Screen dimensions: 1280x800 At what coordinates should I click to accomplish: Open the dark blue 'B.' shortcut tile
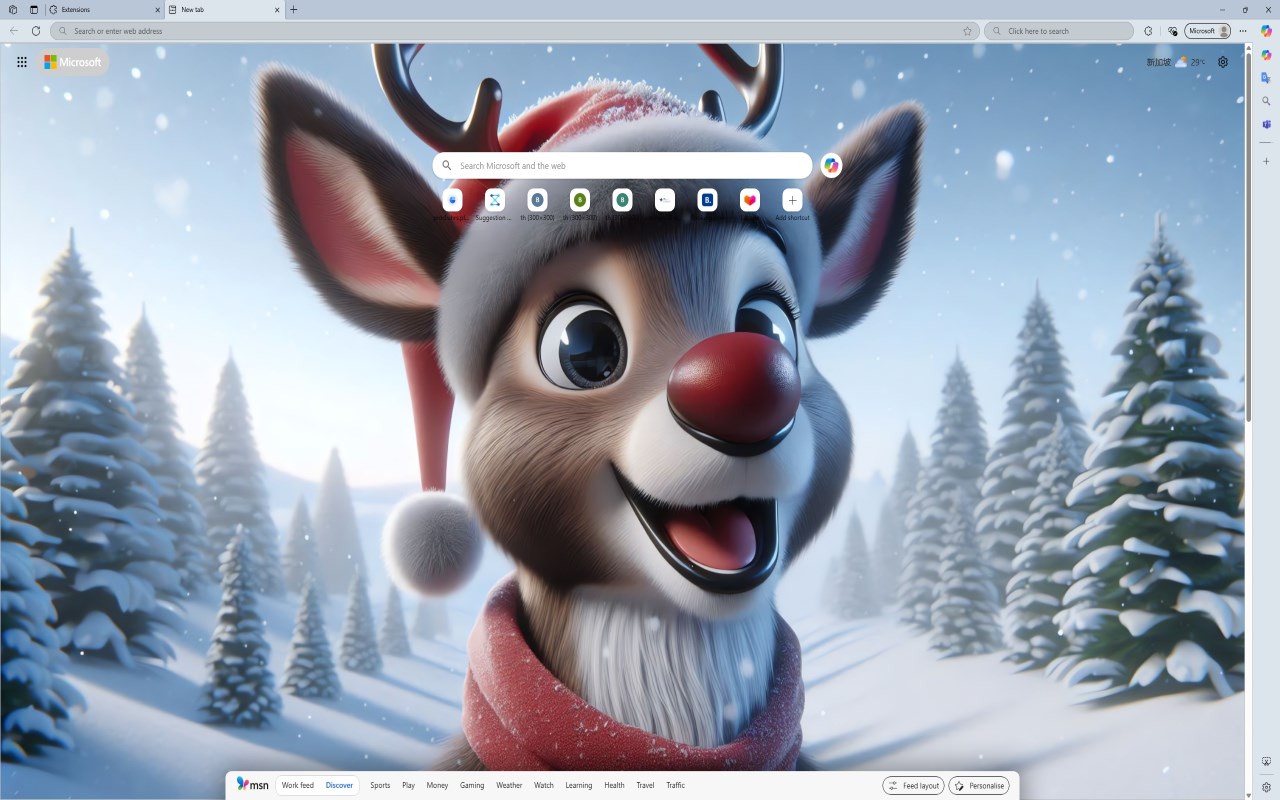pyautogui.click(x=707, y=204)
